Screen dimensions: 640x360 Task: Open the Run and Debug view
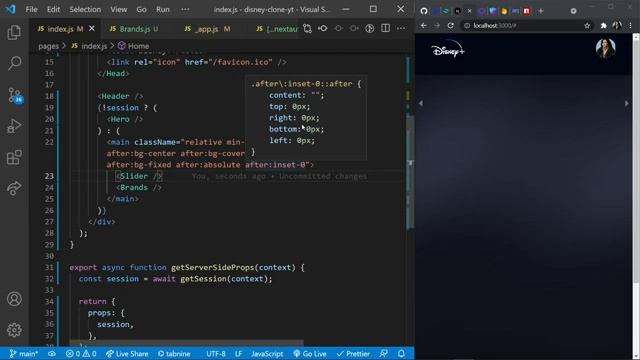tap(14, 126)
